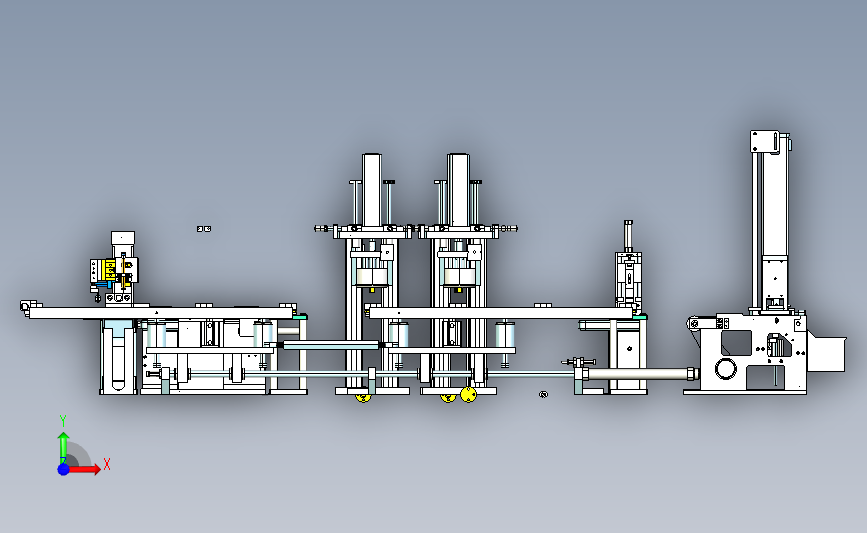Click the red X axis arrow of triad

(x=84, y=469)
